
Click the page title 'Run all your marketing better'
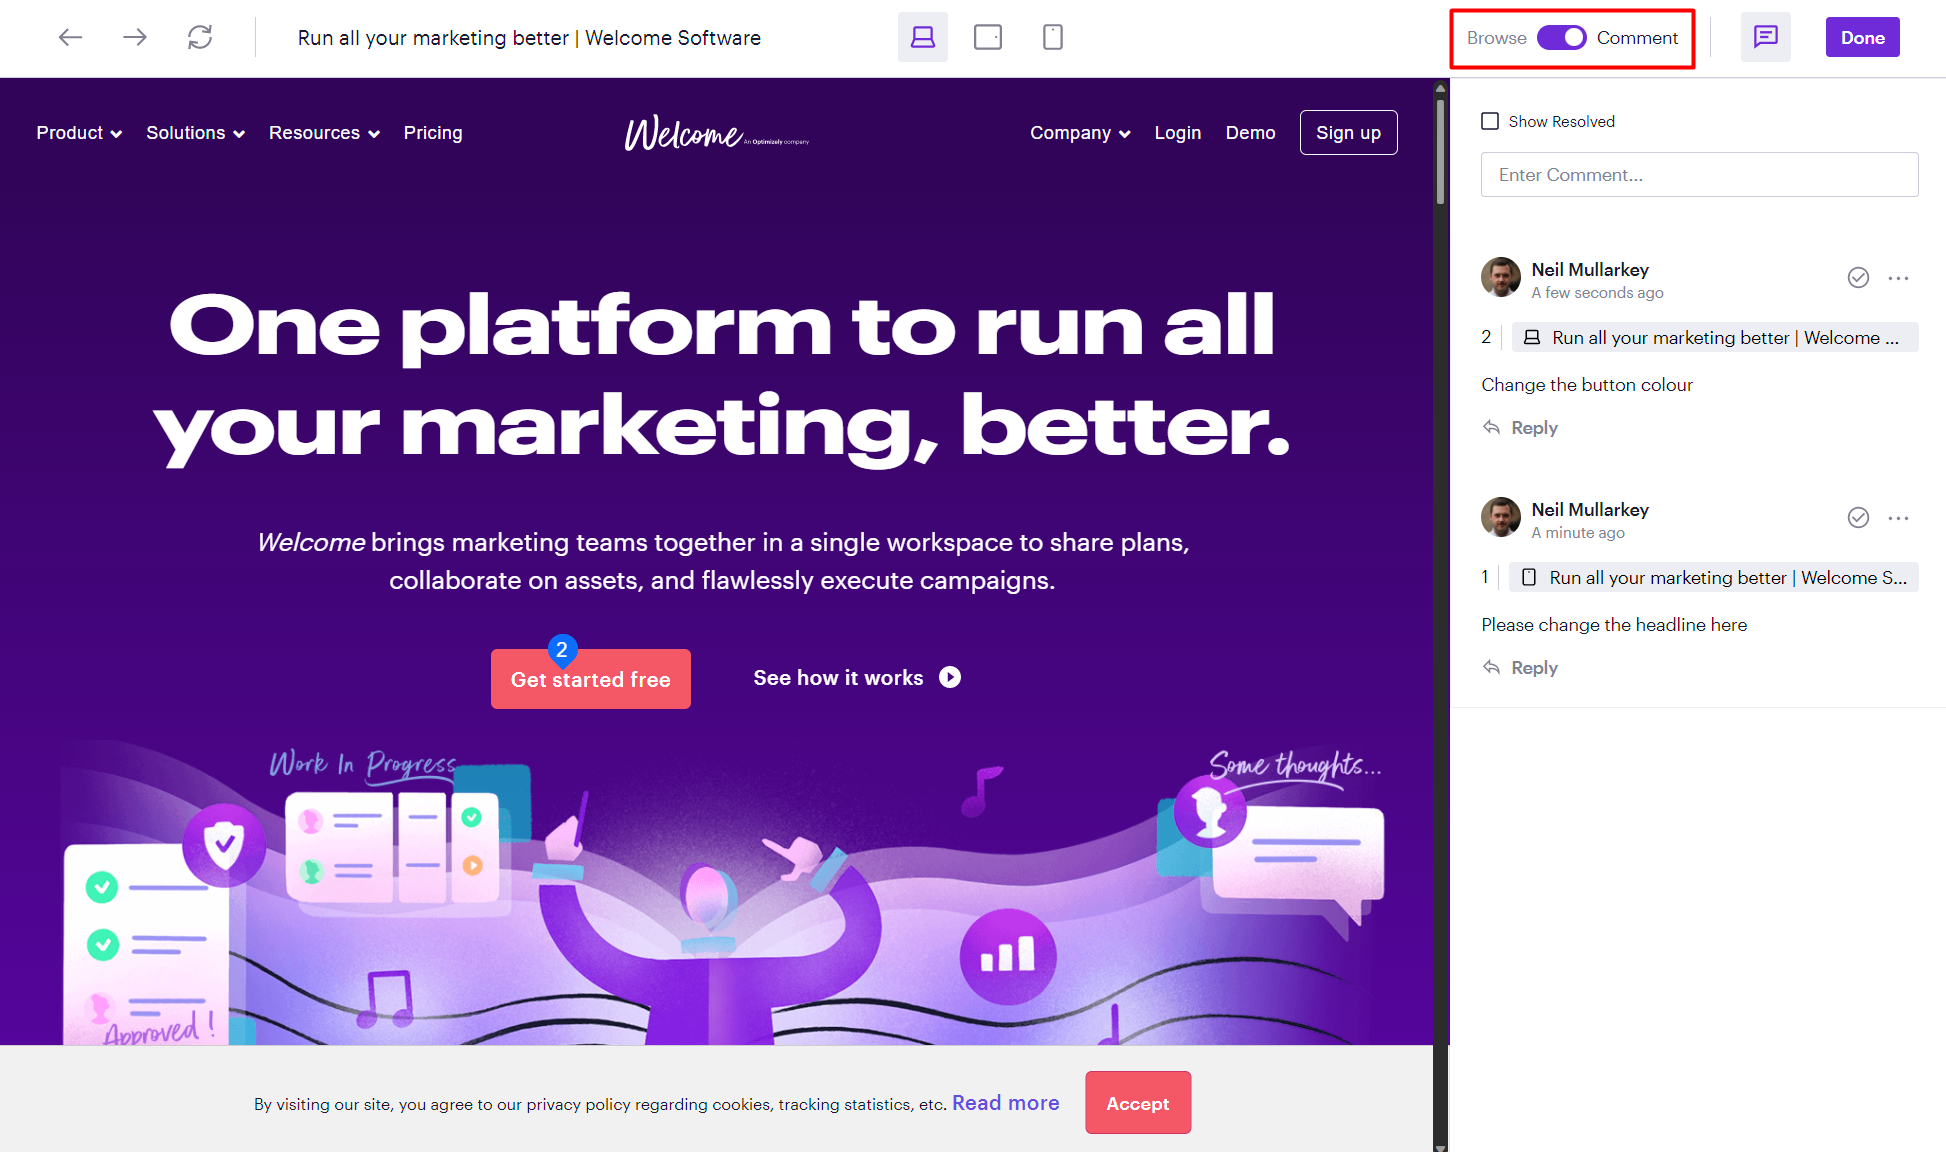(x=529, y=38)
